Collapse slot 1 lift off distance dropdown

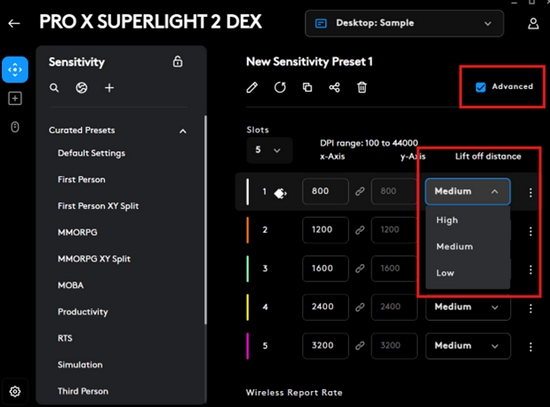tap(468, 191)
